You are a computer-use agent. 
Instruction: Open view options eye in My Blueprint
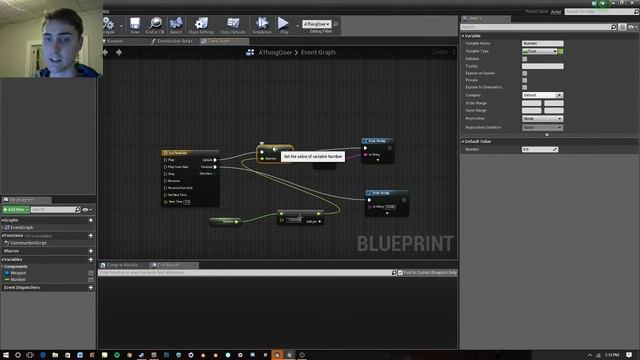87,209
